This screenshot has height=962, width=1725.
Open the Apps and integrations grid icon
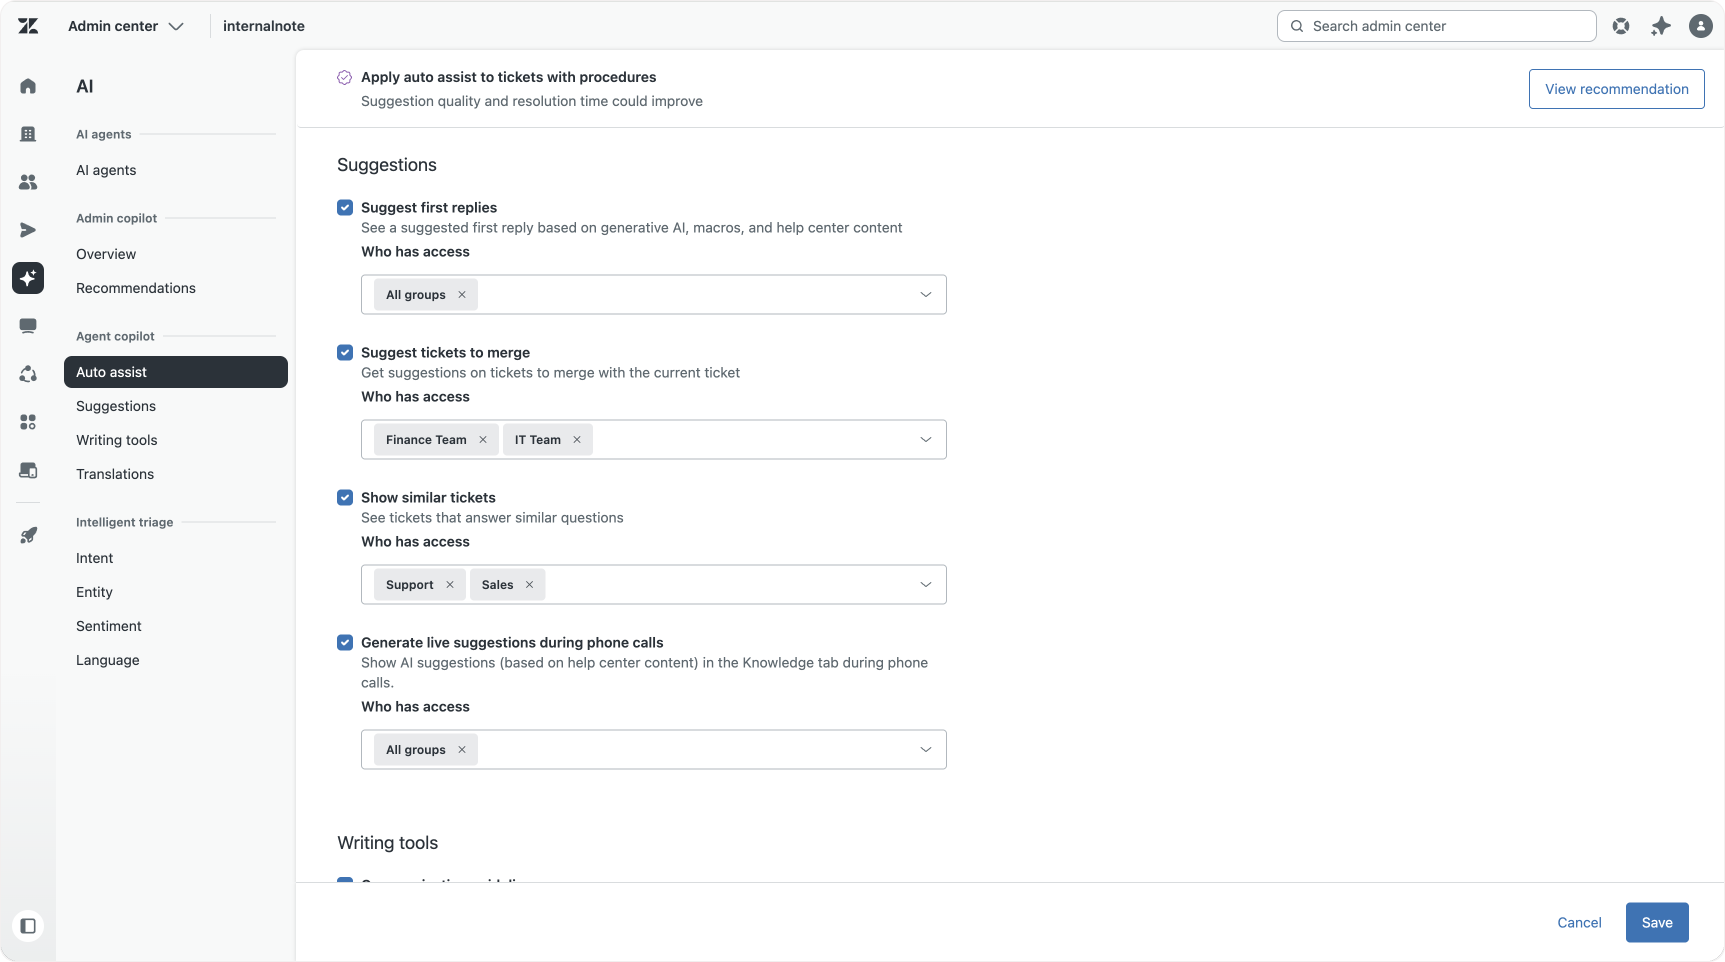click(28, 422)
